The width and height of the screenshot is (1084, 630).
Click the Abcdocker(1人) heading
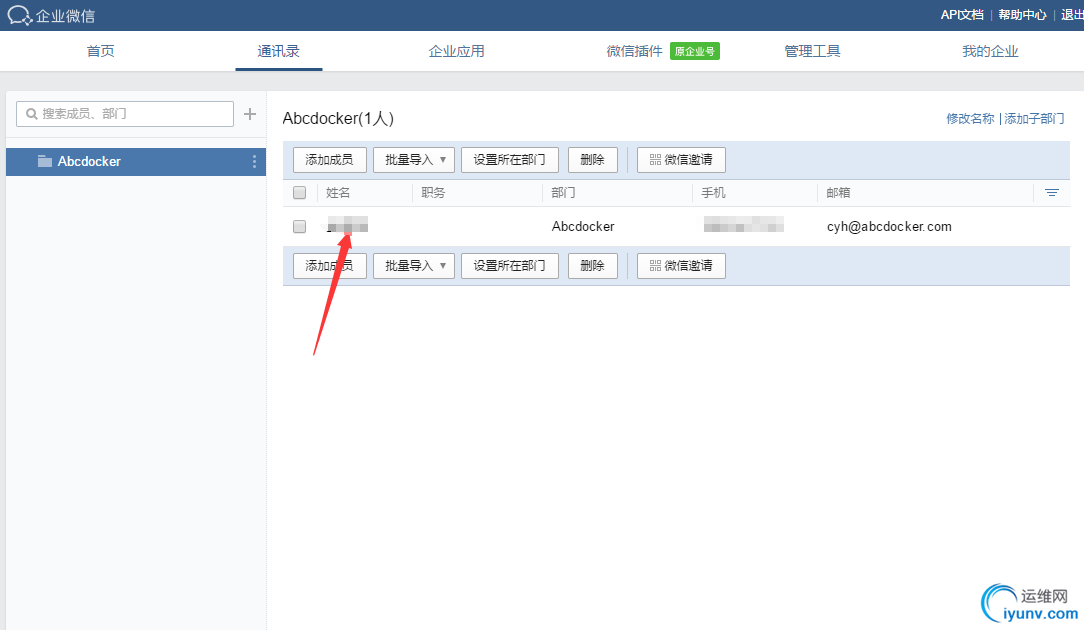[x=338, y=119]
